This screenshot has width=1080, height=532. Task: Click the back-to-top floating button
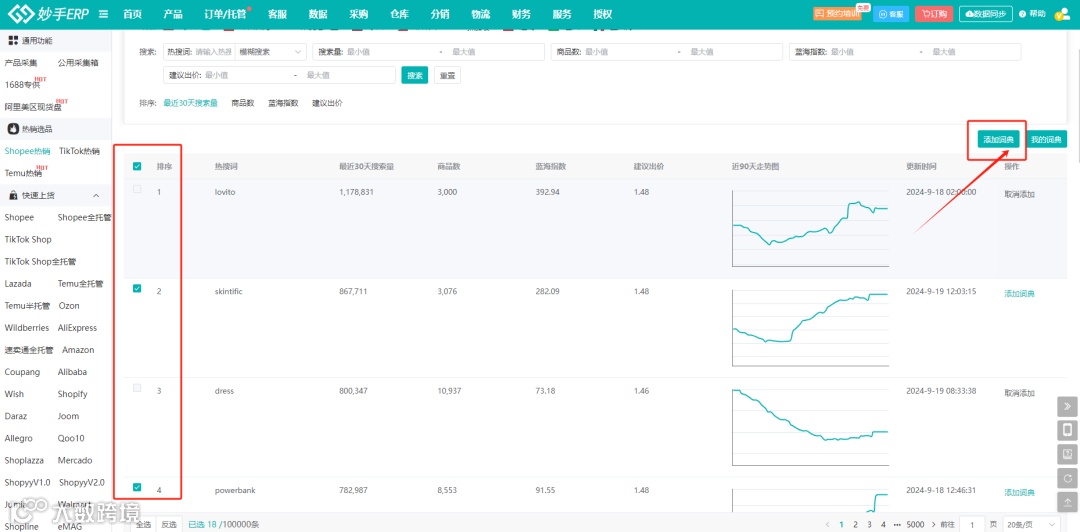(x=1068, y=502)
